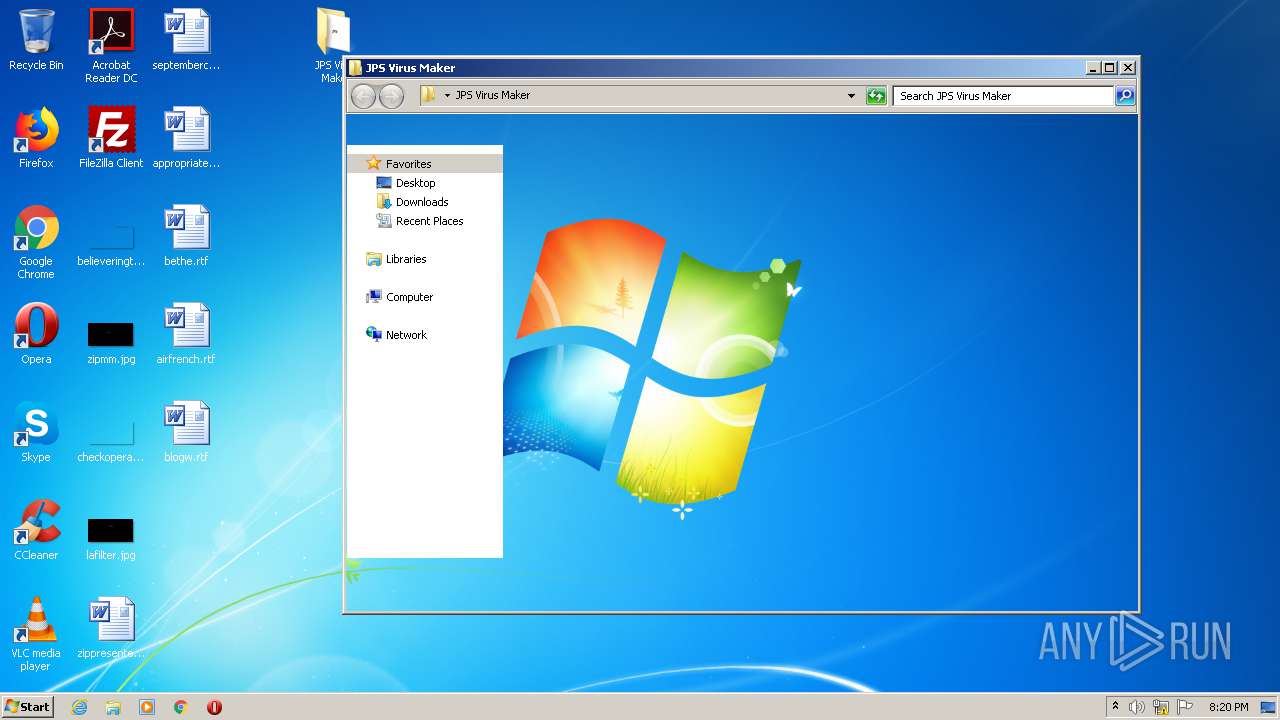The height and width of the screenshot is (720, 1280).
Task: Open Opera browser desktop shortcut
Action: pyautogui.click(x=36, y=334)
